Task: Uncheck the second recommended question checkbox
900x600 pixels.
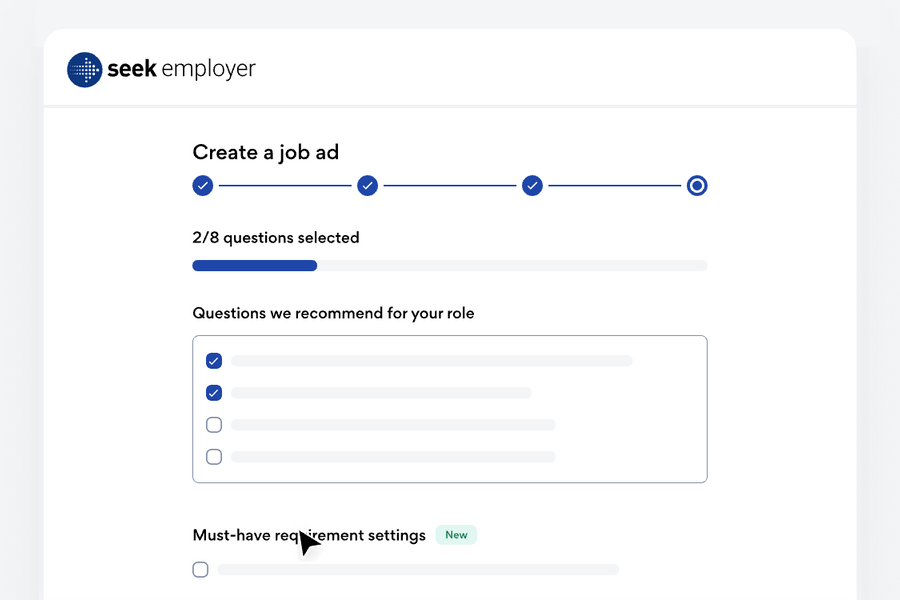Action: [x=214, y=393]
